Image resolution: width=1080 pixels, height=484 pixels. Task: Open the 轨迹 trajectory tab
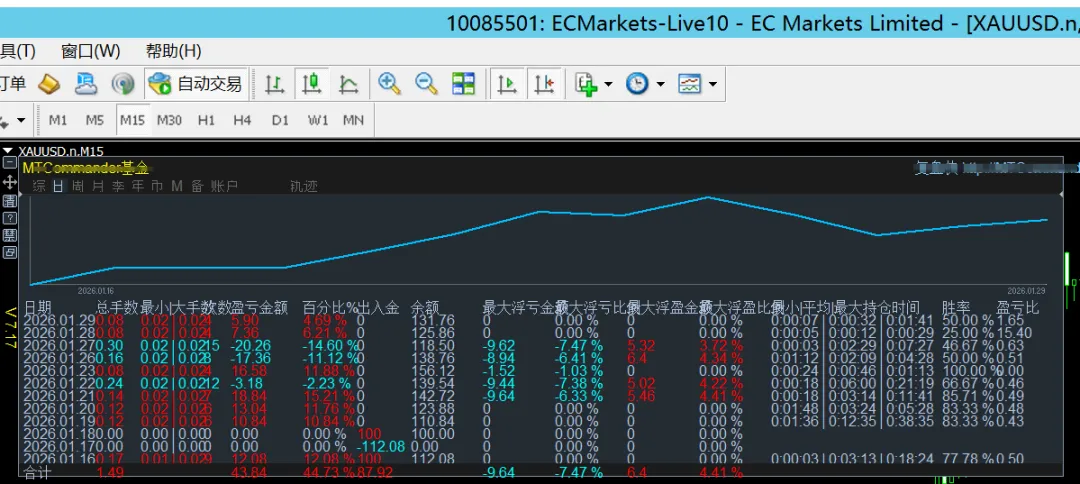tap(304, 187)
